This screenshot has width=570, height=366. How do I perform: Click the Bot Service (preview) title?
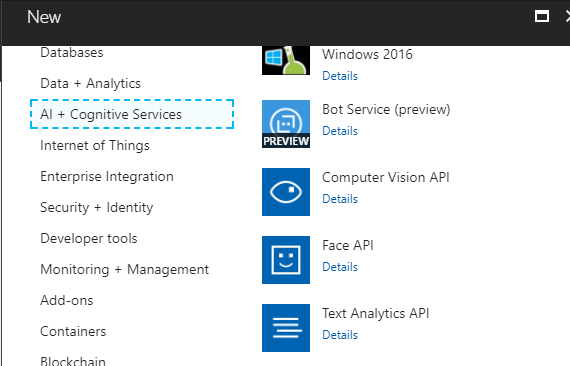pos(386,109)
